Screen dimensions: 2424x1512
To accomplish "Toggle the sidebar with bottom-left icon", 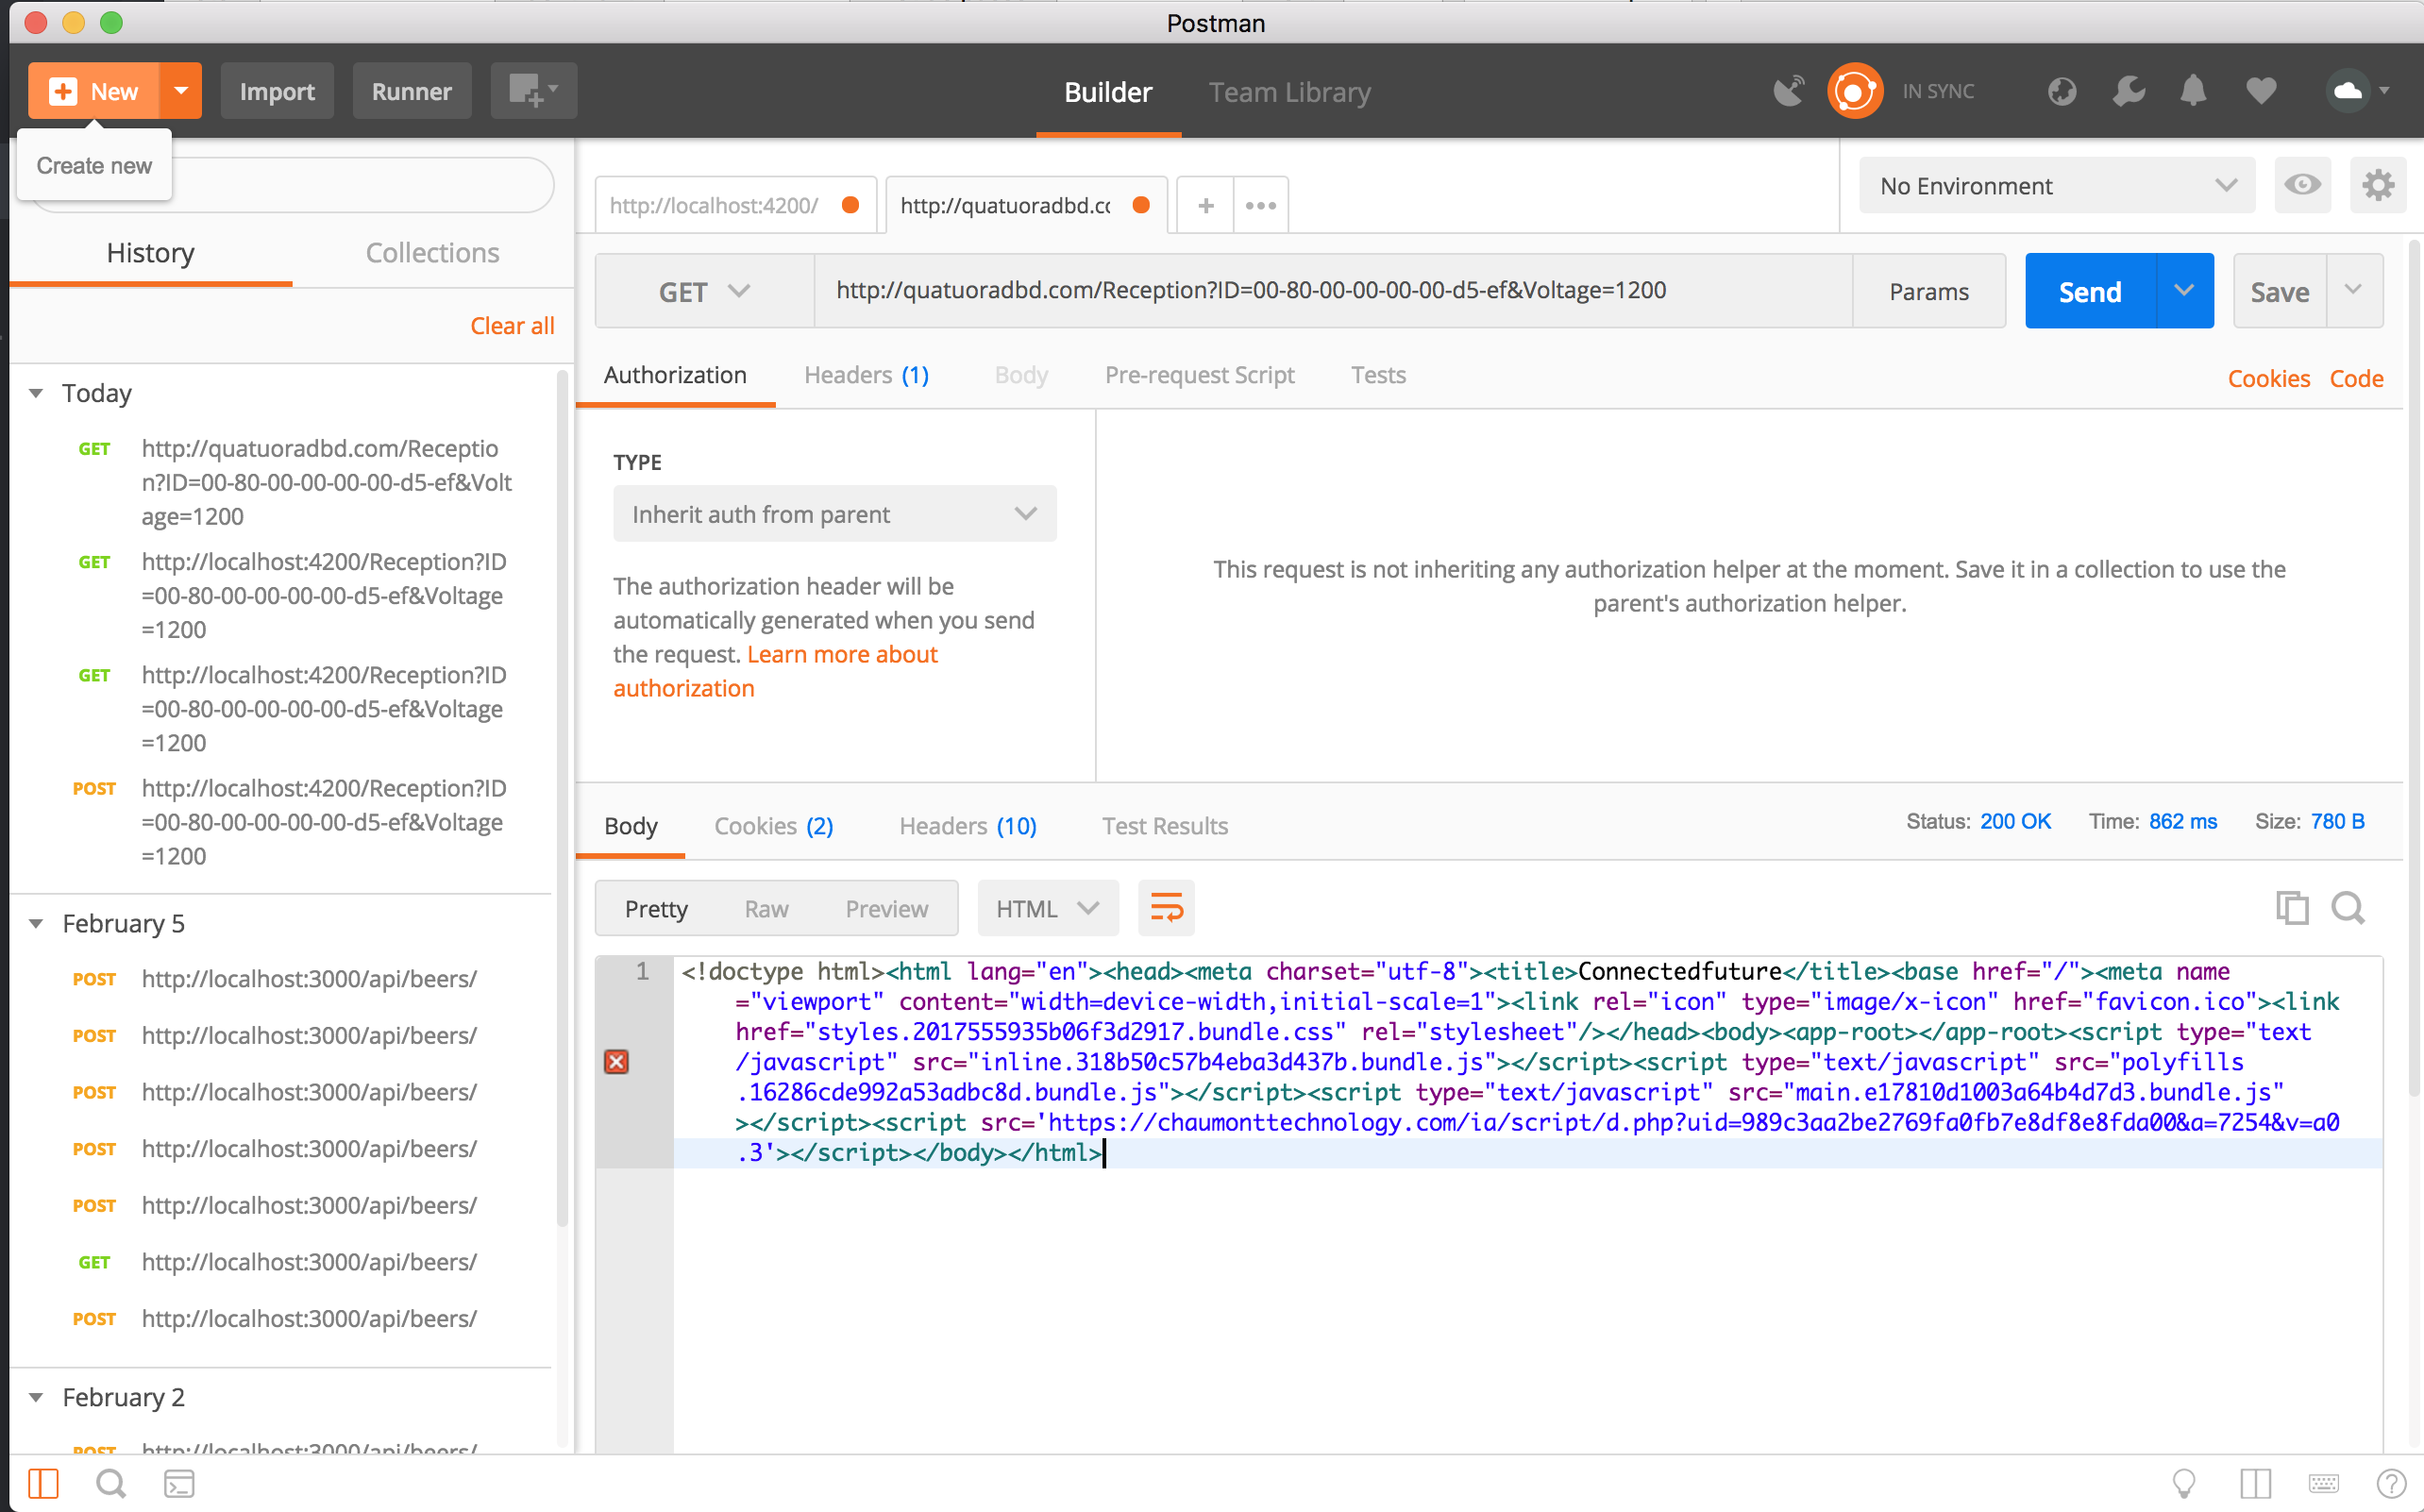I will [43, 1483].
